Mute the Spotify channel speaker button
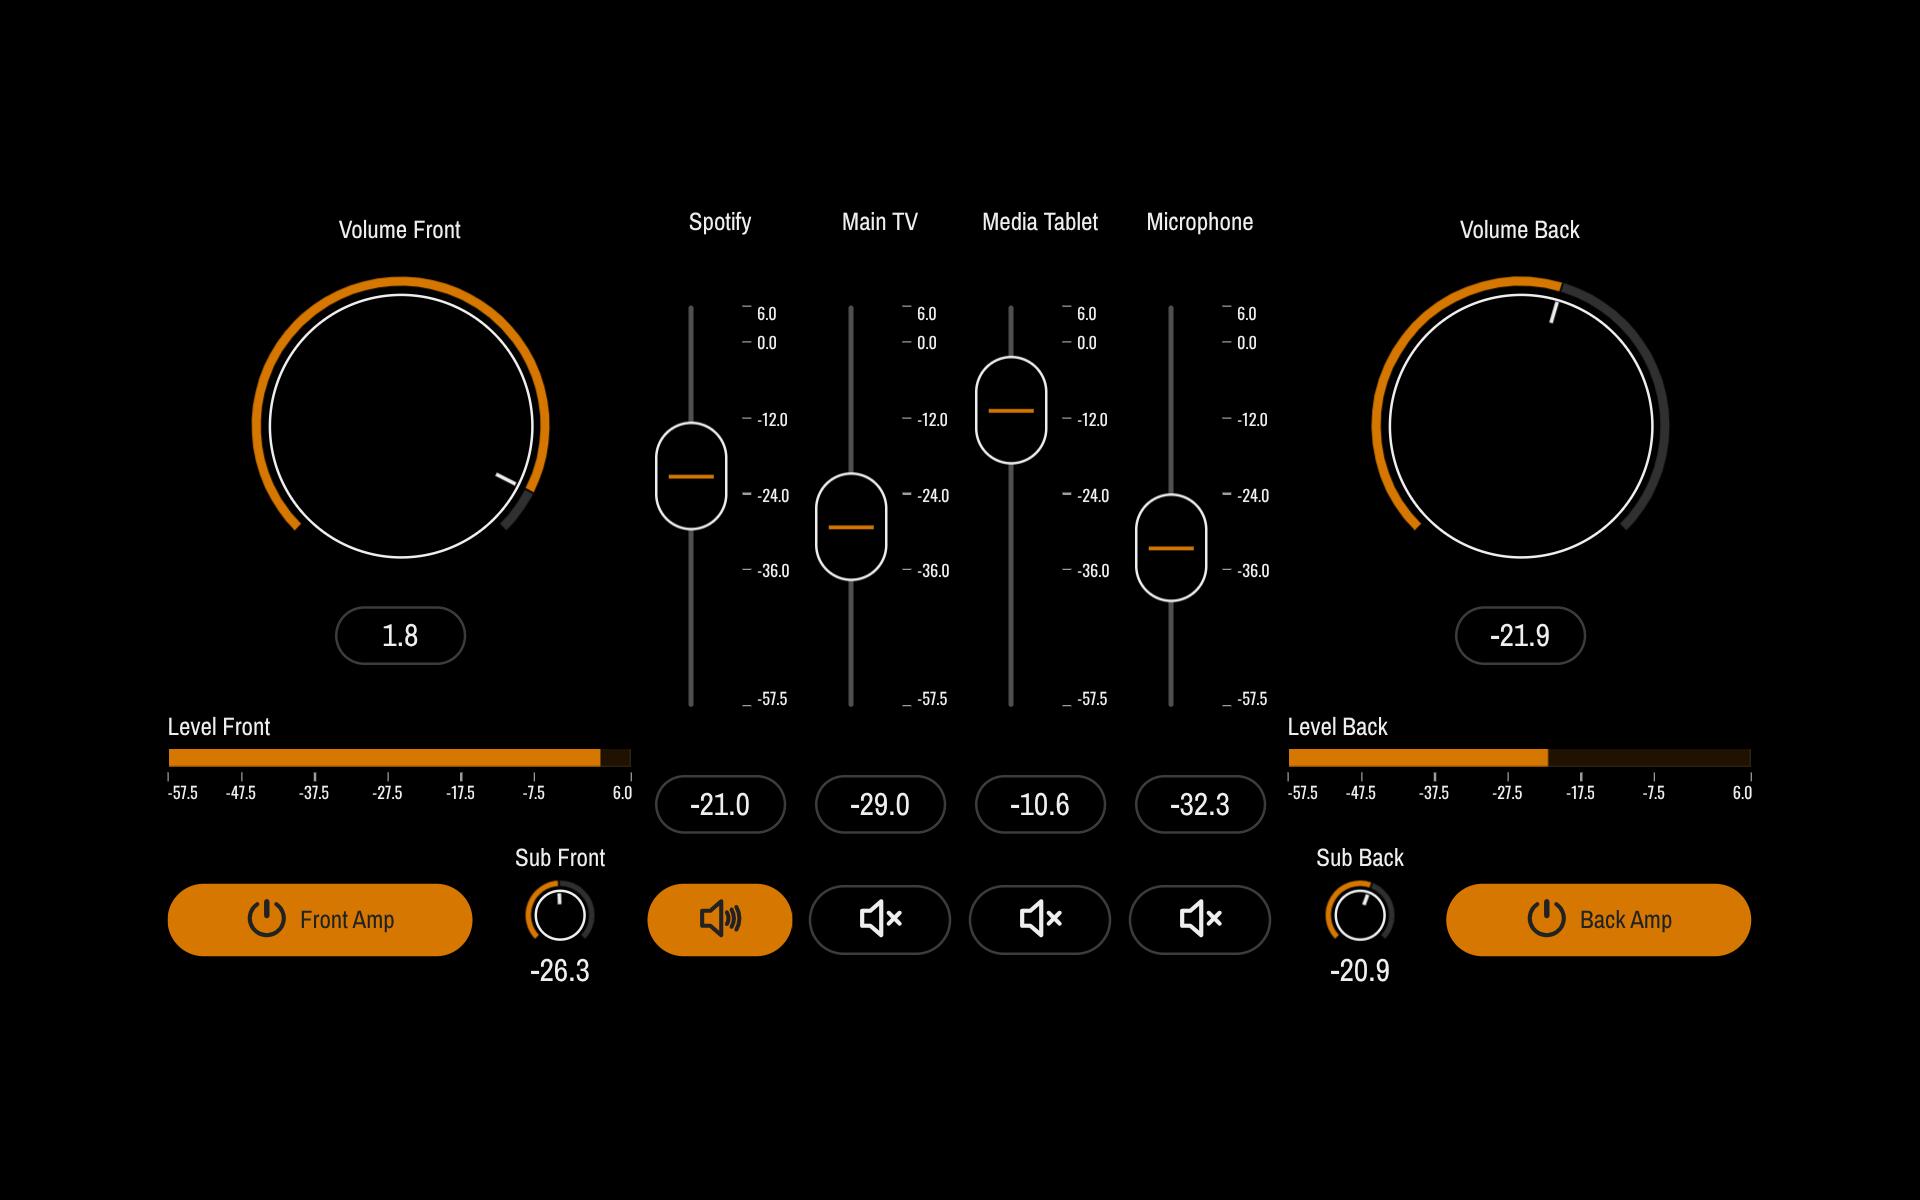1920x1200 pixels. [719, 919]
